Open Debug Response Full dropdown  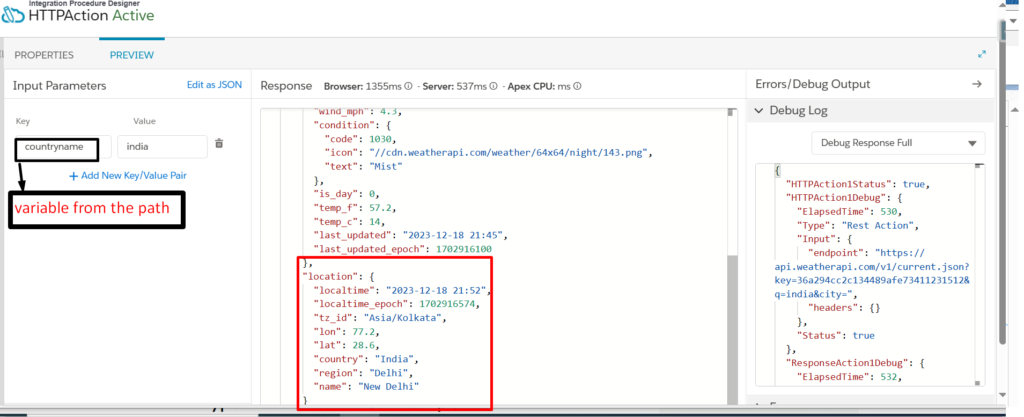point(898,143)
